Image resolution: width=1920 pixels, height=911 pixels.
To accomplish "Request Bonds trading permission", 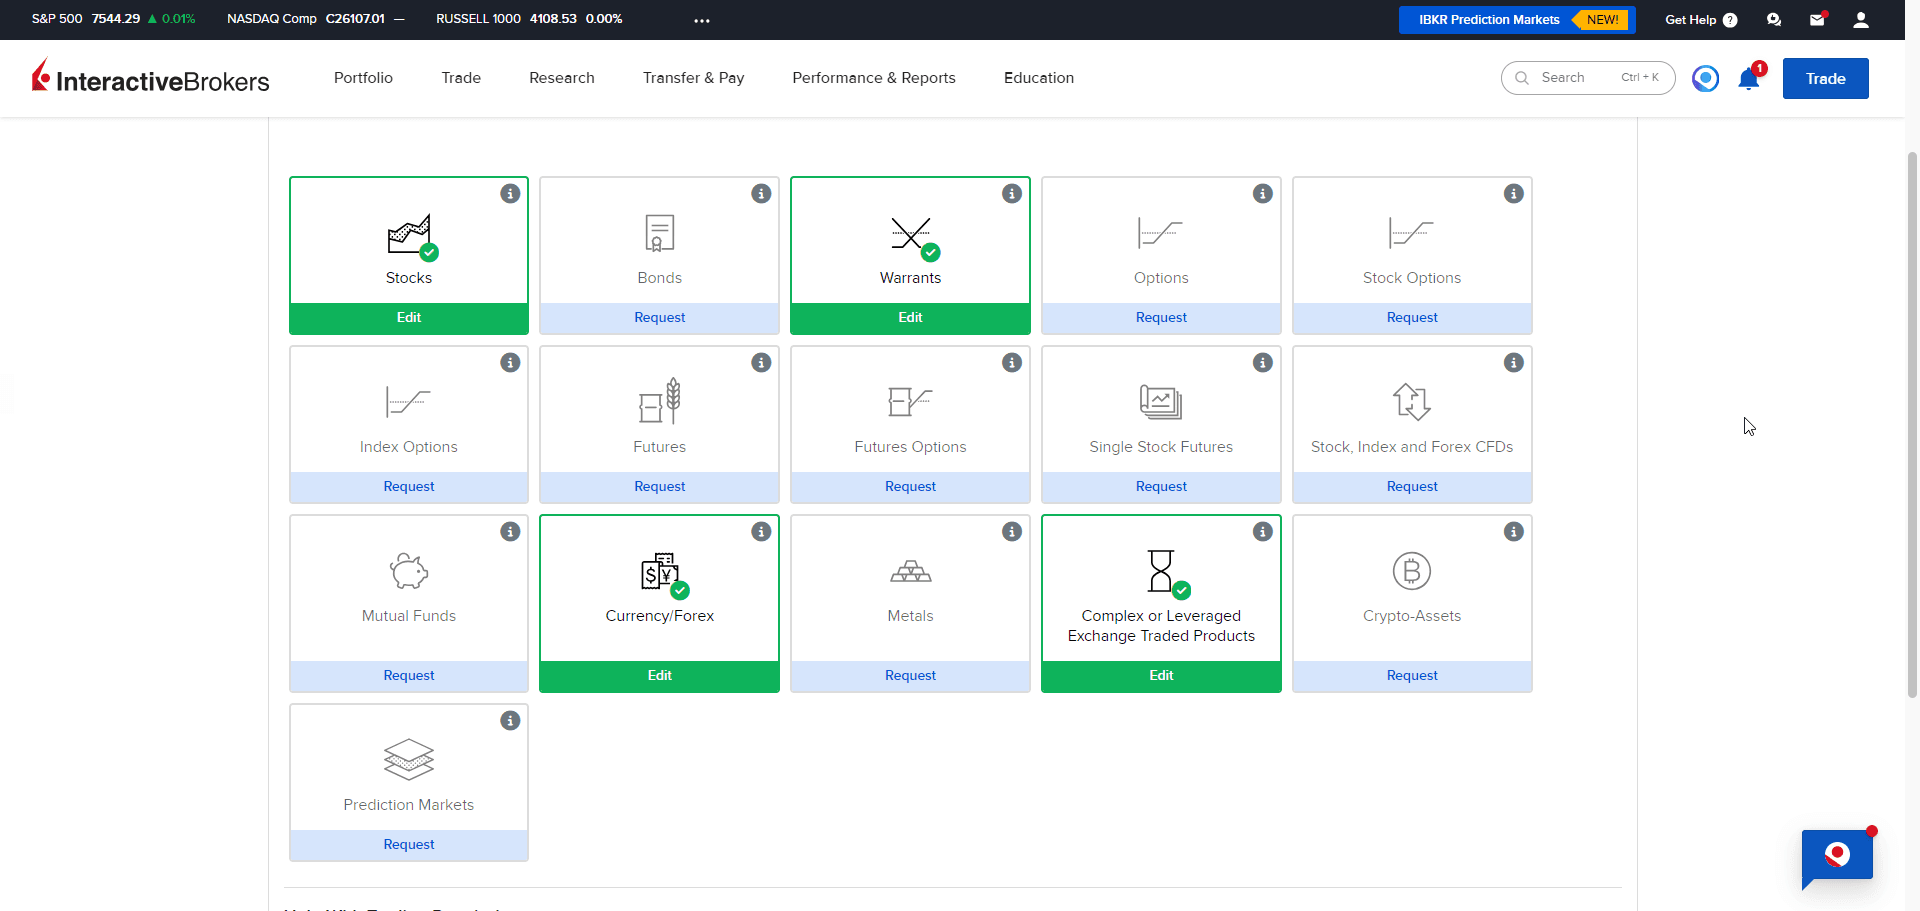I will pyautogui.click(x=660, y=318).
